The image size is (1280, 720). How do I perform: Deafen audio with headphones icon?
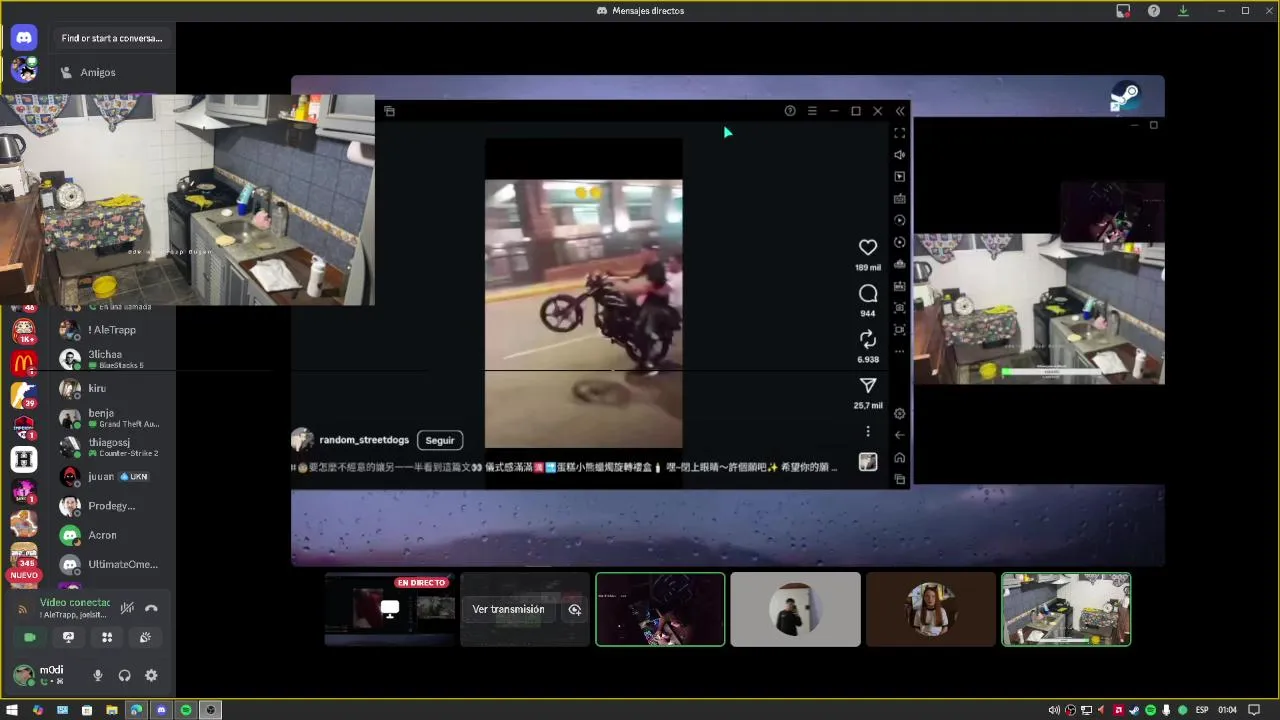[124, 676]
